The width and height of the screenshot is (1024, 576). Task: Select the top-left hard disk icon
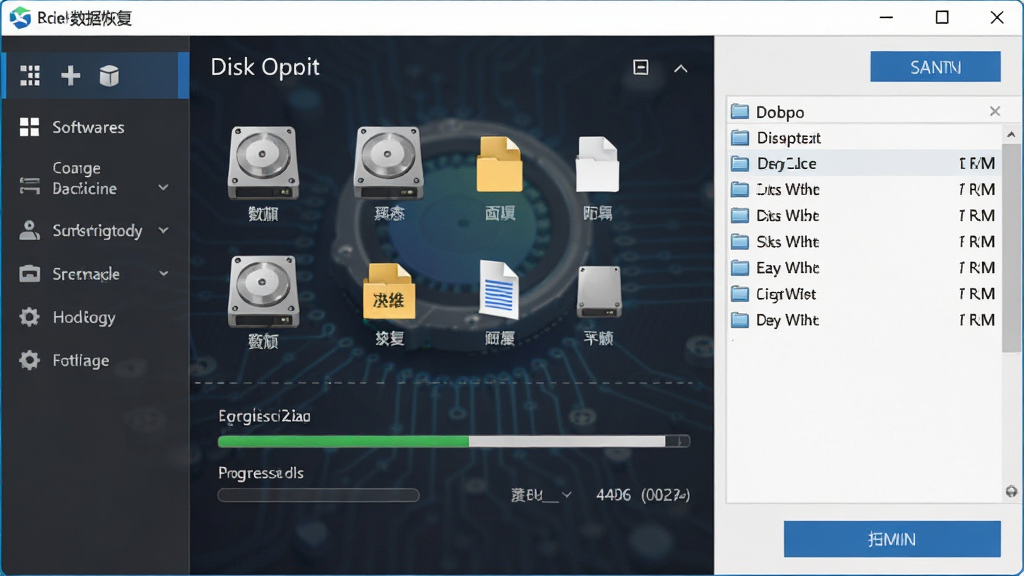(263, 163)
